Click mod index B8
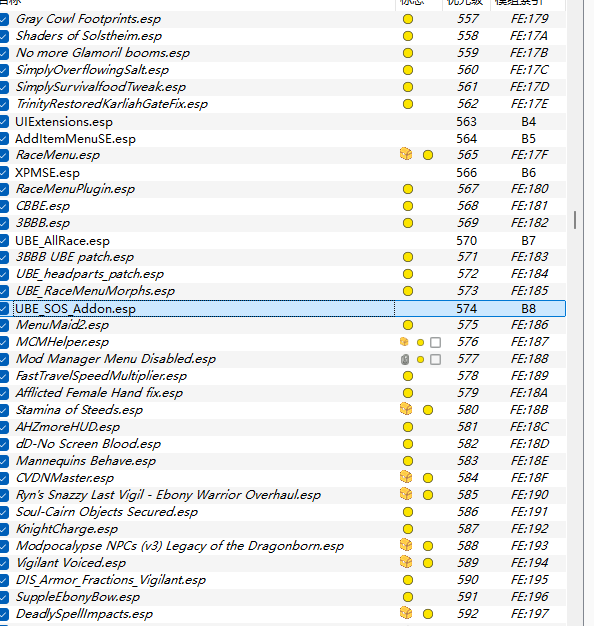 529,309
